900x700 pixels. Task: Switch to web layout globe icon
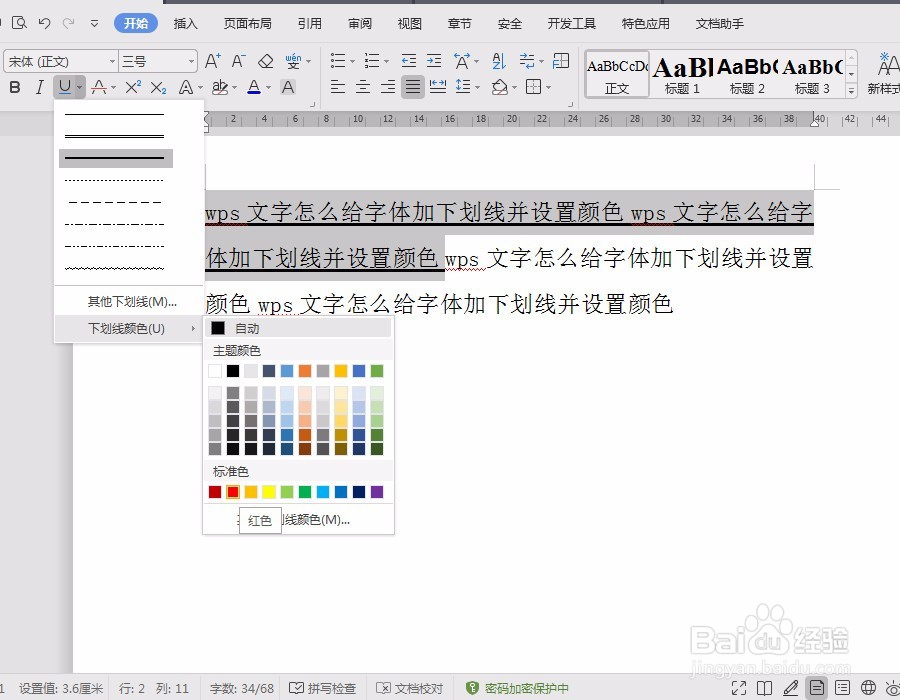pyautogui.click(x=868, y=688)
